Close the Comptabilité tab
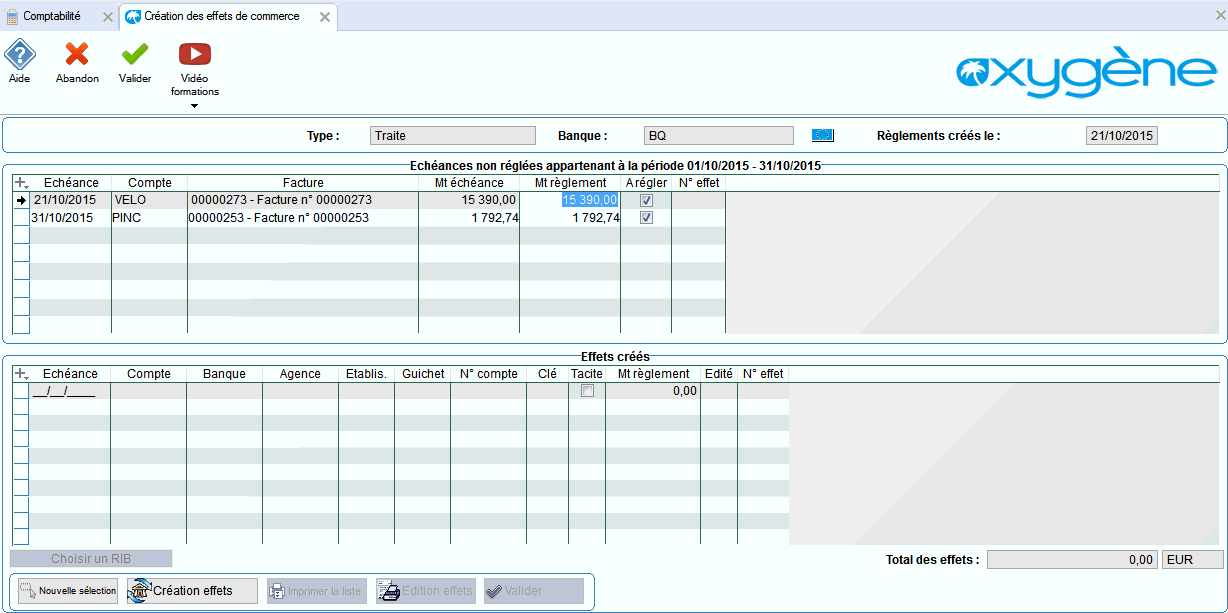The width and height of the screenshot is (1228, 613). [107, 17]
